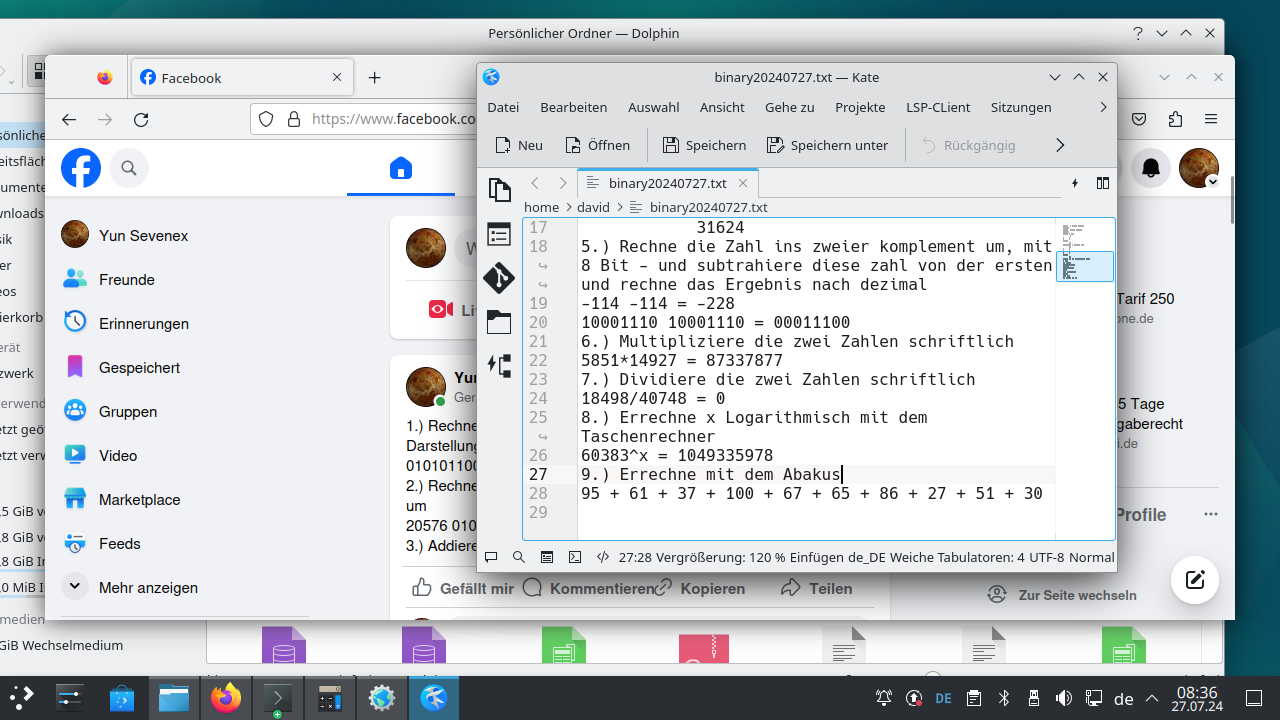Viewport: 1280px width, 720px height.
Task: Toggle the split view icon in Kate
Action: click(x=1103, y=183)
